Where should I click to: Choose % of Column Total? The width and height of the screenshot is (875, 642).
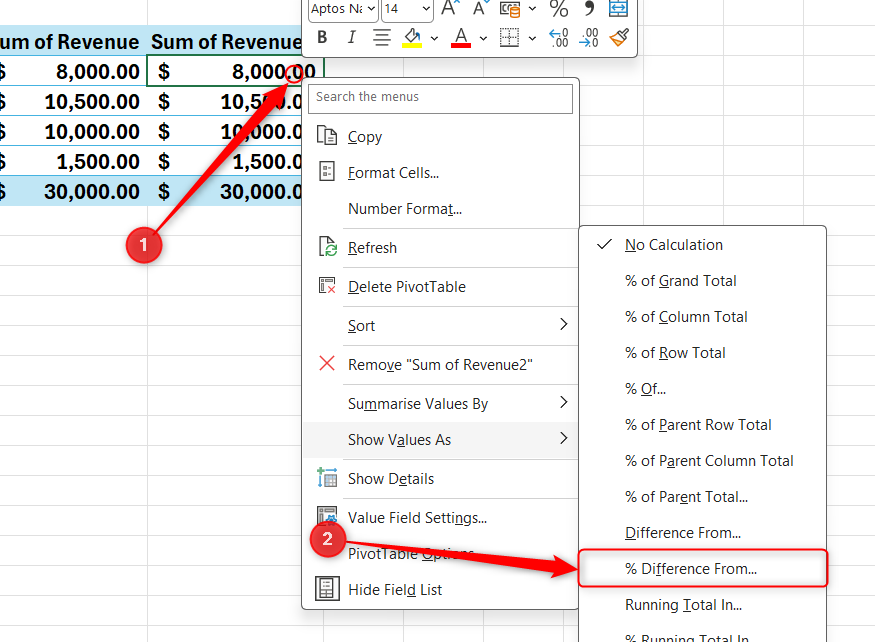703,317
